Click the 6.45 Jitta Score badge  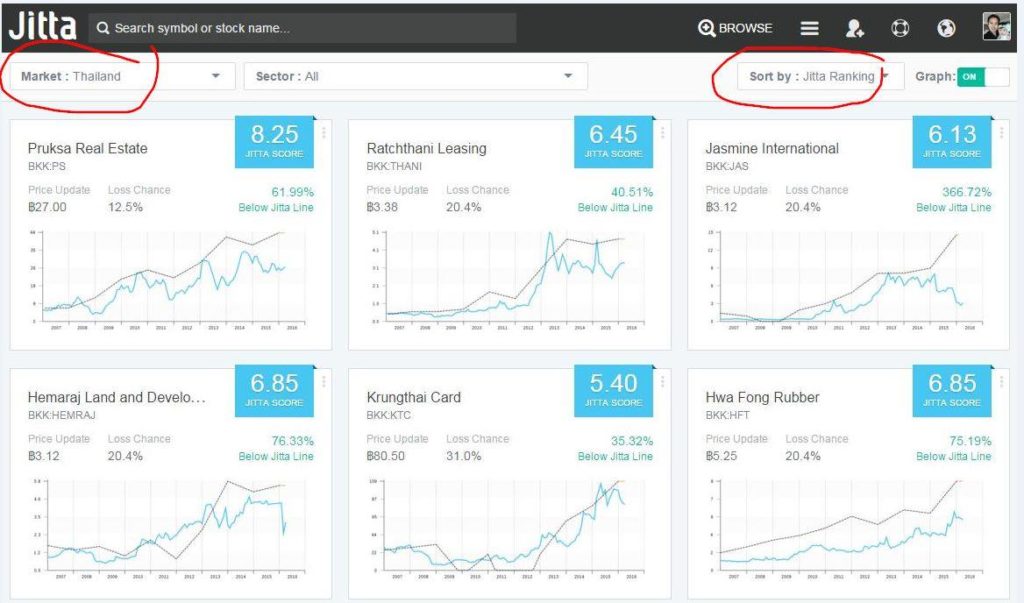613,142
